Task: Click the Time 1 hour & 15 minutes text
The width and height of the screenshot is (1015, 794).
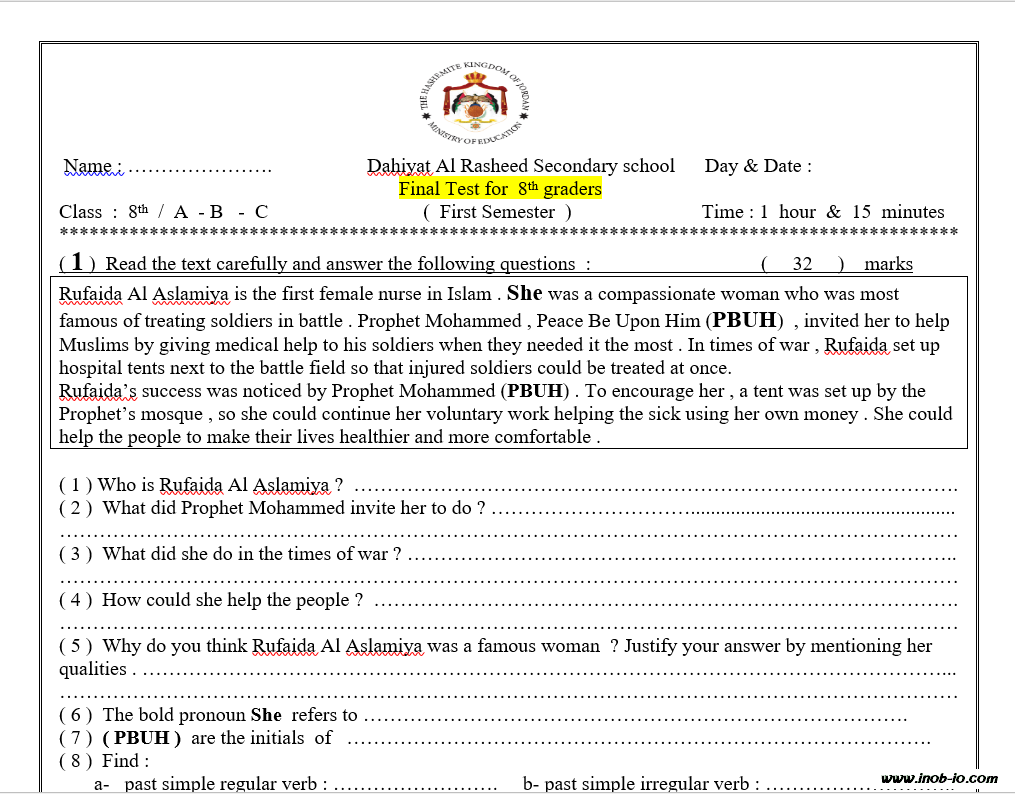Action: click(822, 212)
